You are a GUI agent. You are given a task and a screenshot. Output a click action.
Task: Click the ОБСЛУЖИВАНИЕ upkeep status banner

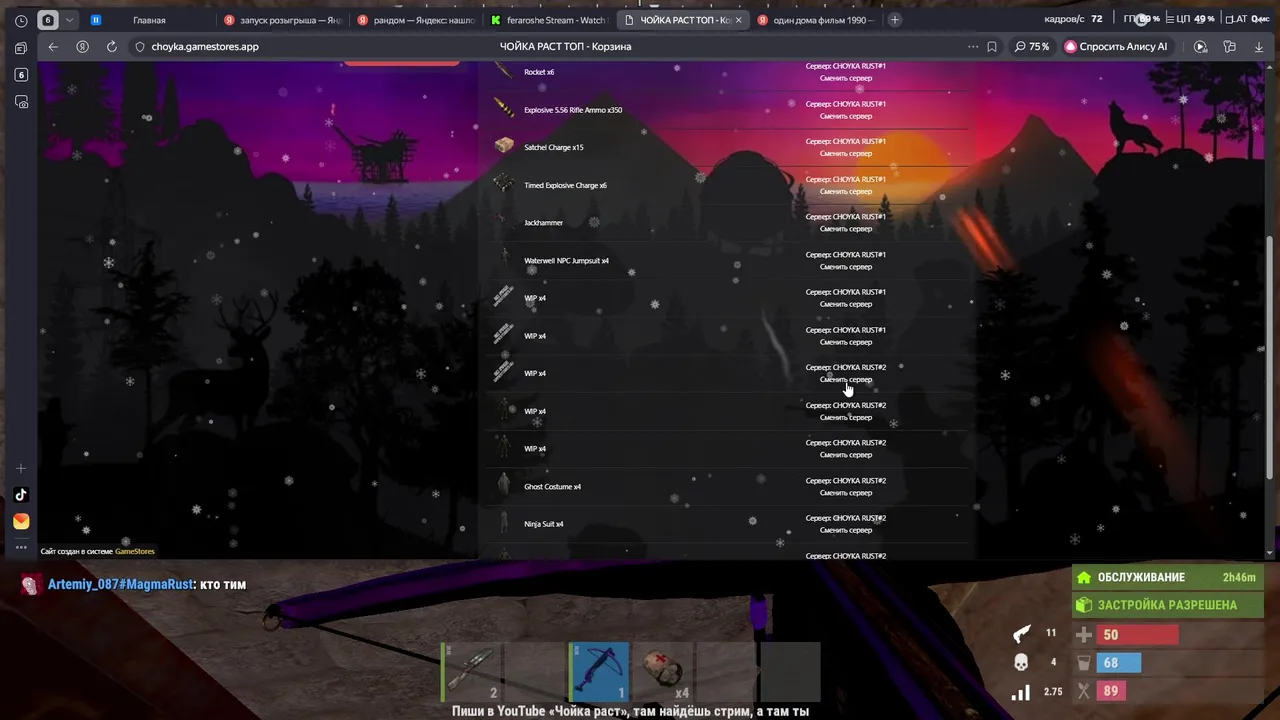(x=1169, y=577)
